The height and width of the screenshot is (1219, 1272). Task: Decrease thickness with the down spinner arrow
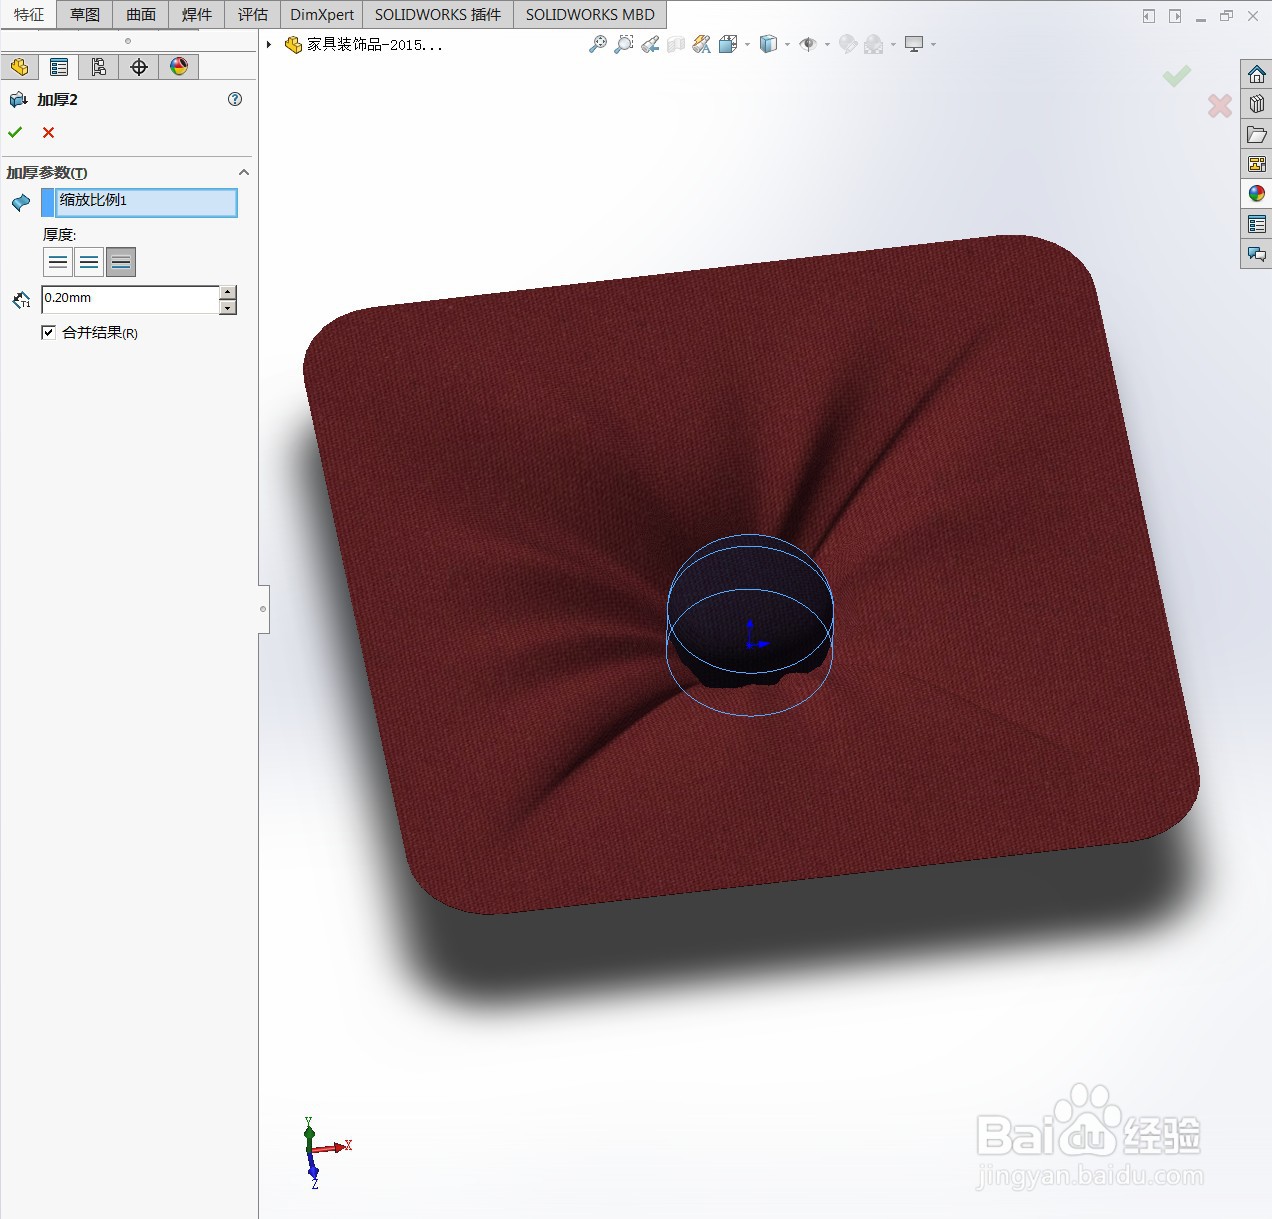click(228, 307)
